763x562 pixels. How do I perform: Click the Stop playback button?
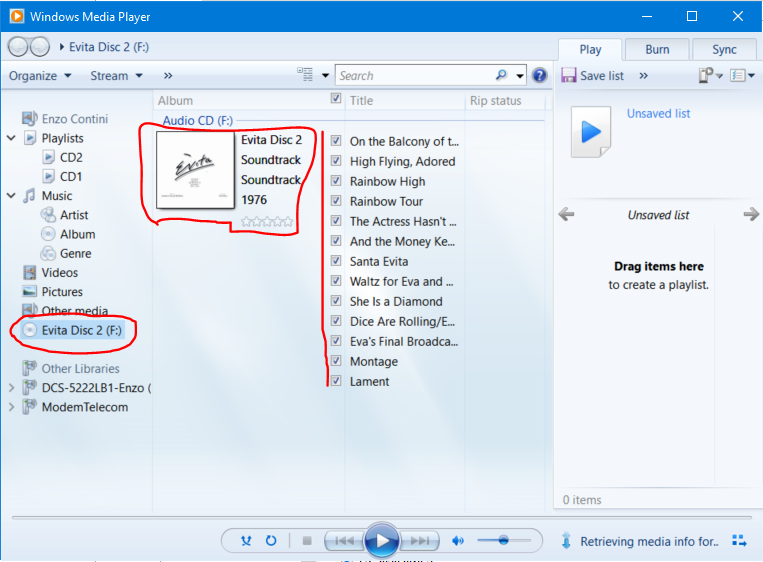(x=307, y=541)
